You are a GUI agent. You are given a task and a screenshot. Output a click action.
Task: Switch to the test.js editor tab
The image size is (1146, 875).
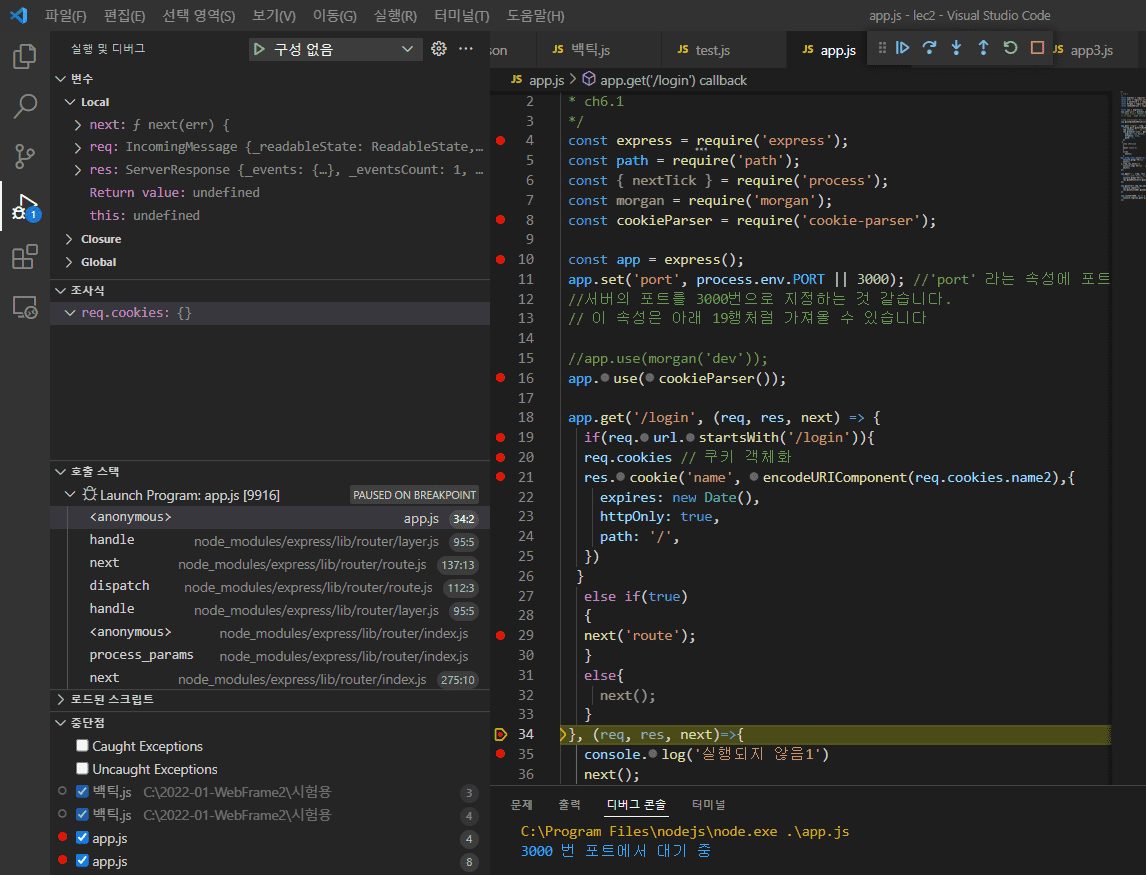click(711, 50)
